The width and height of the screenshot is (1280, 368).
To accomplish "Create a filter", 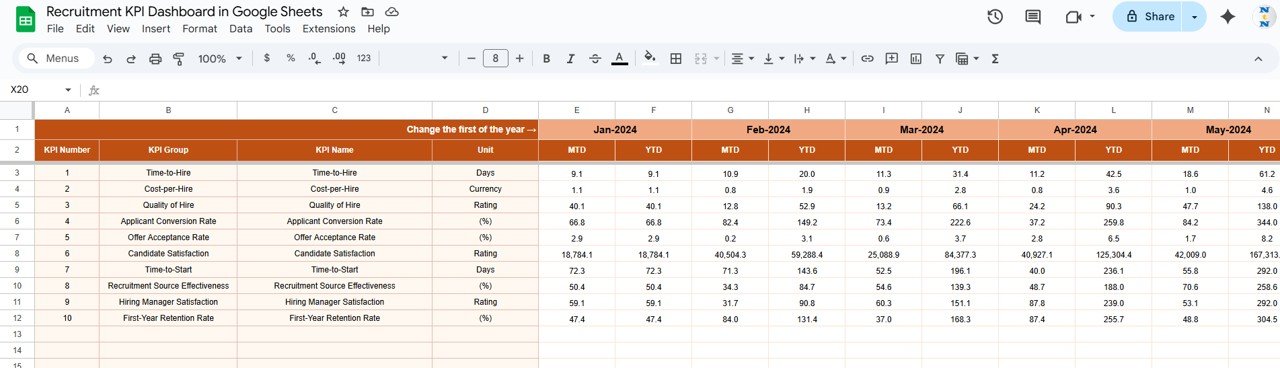I will coord(940,59).
